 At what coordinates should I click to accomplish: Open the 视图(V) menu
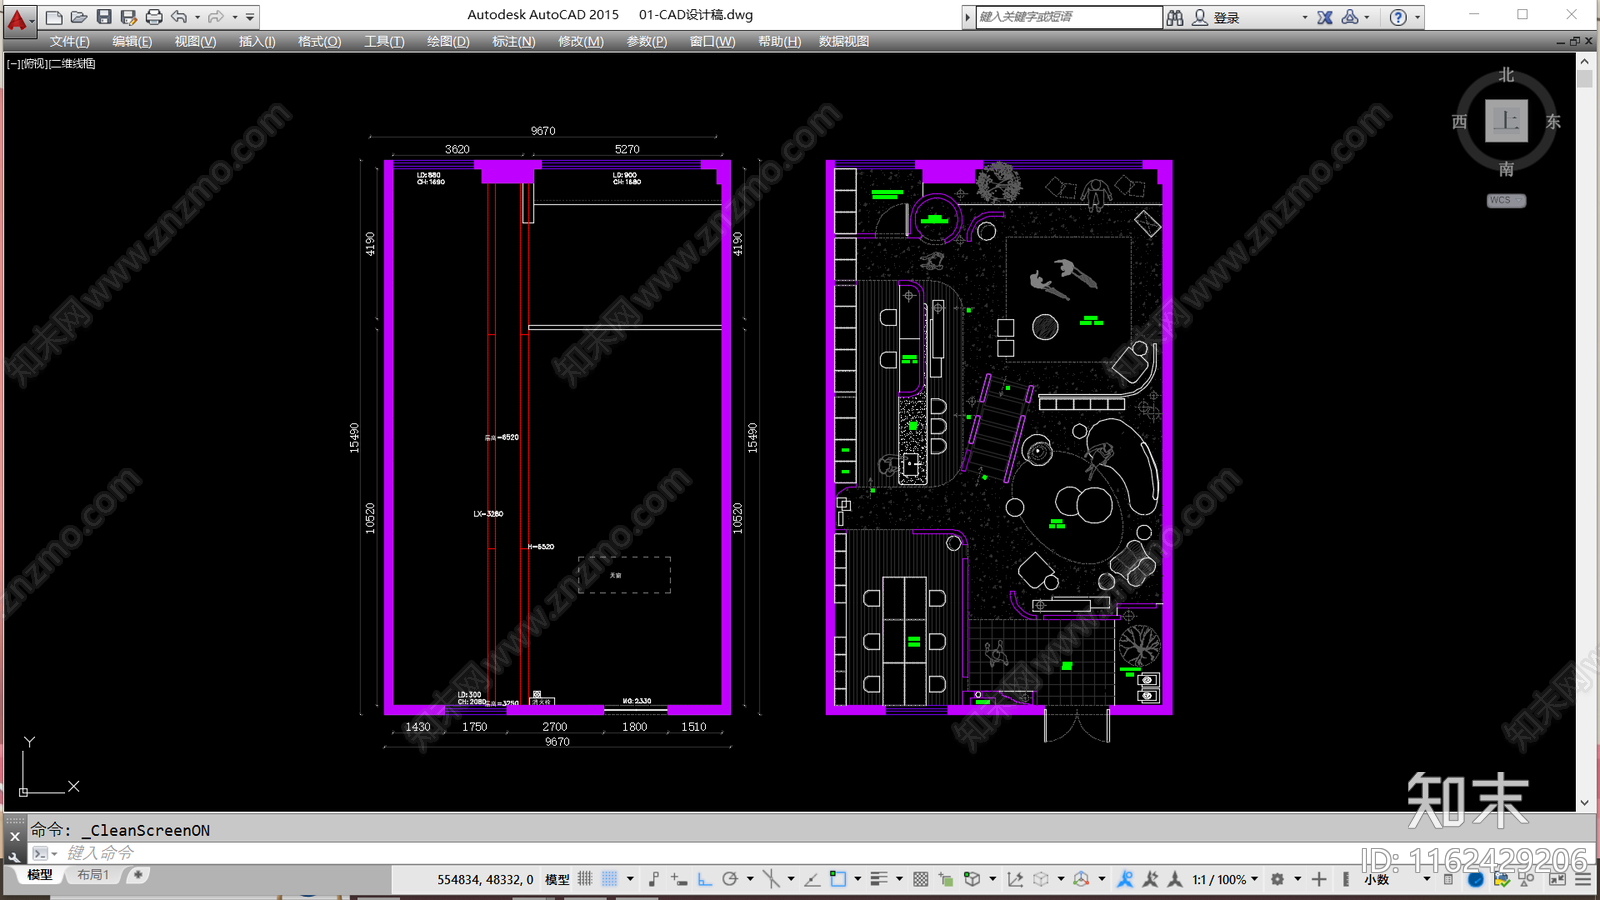pyautogui.click(x=195, y=41)
